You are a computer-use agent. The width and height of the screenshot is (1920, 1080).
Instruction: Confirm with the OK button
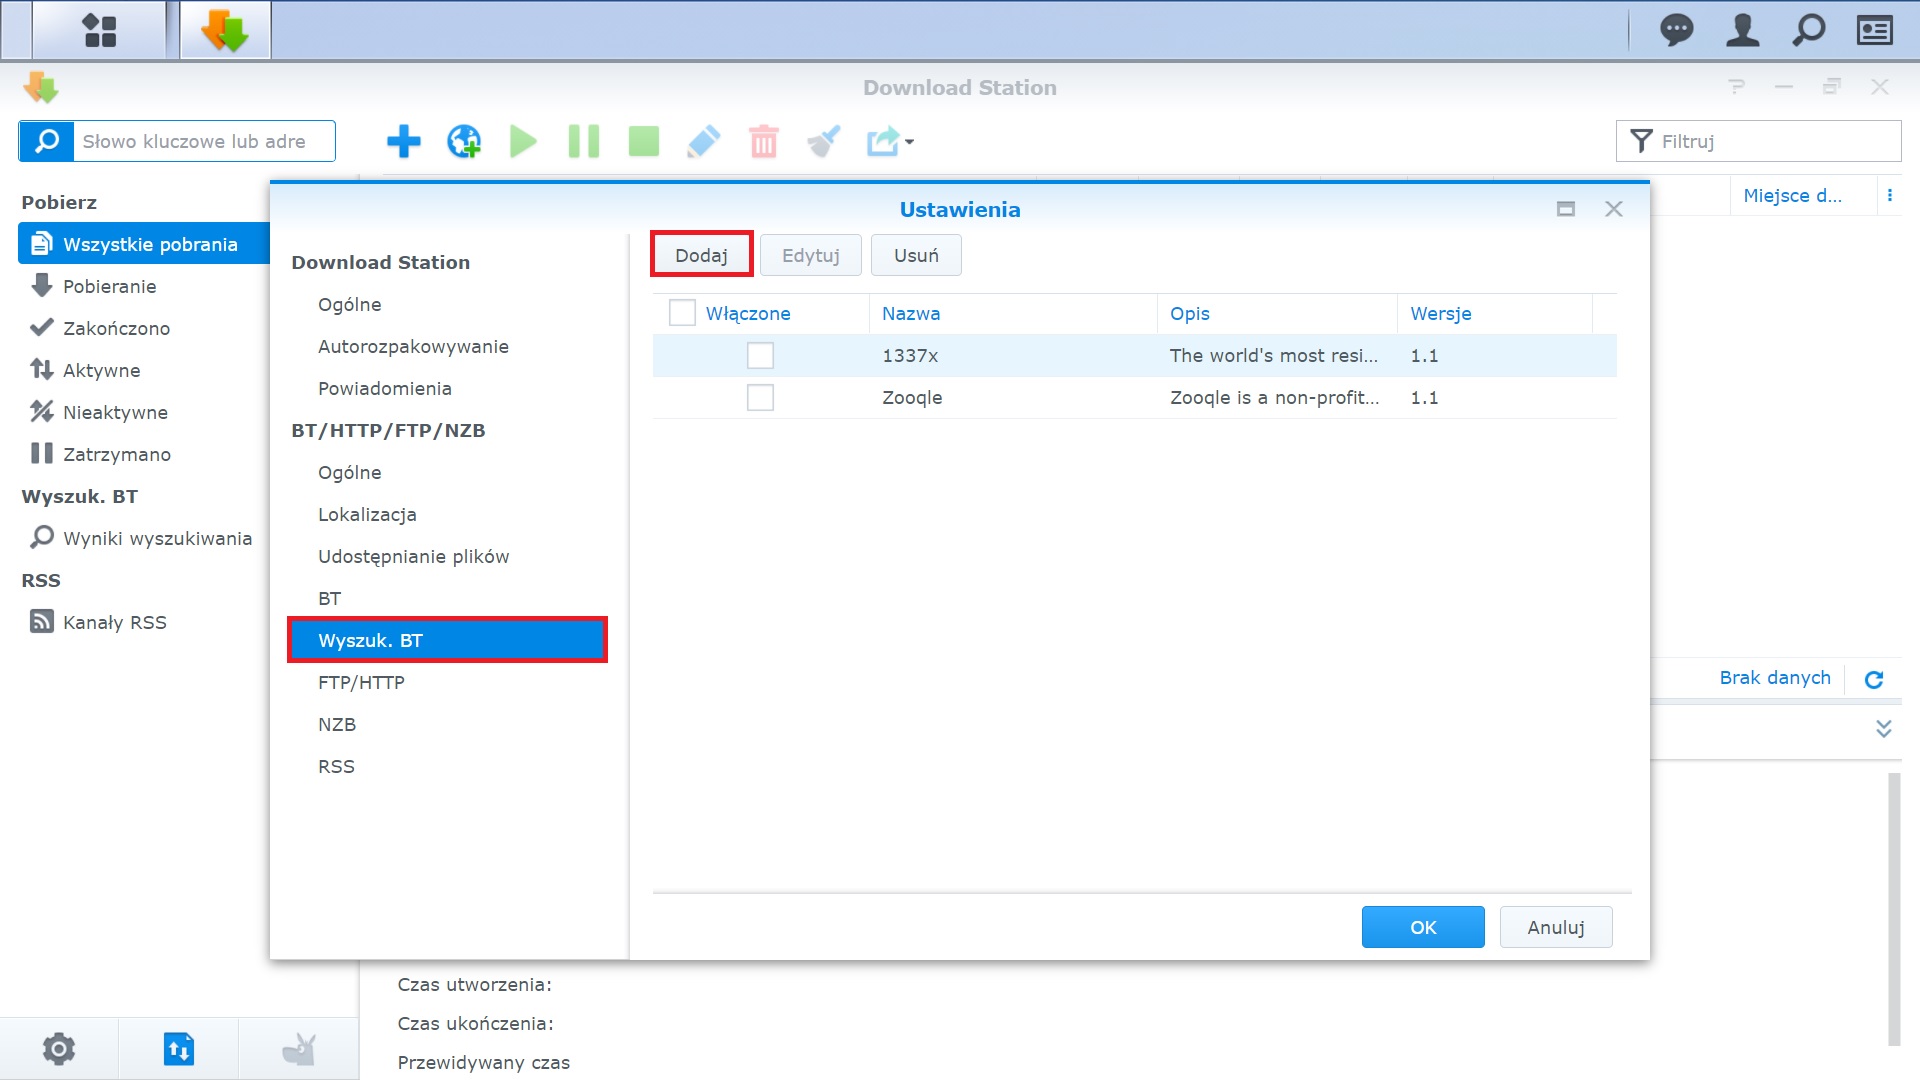click(x=1423, y=927)
